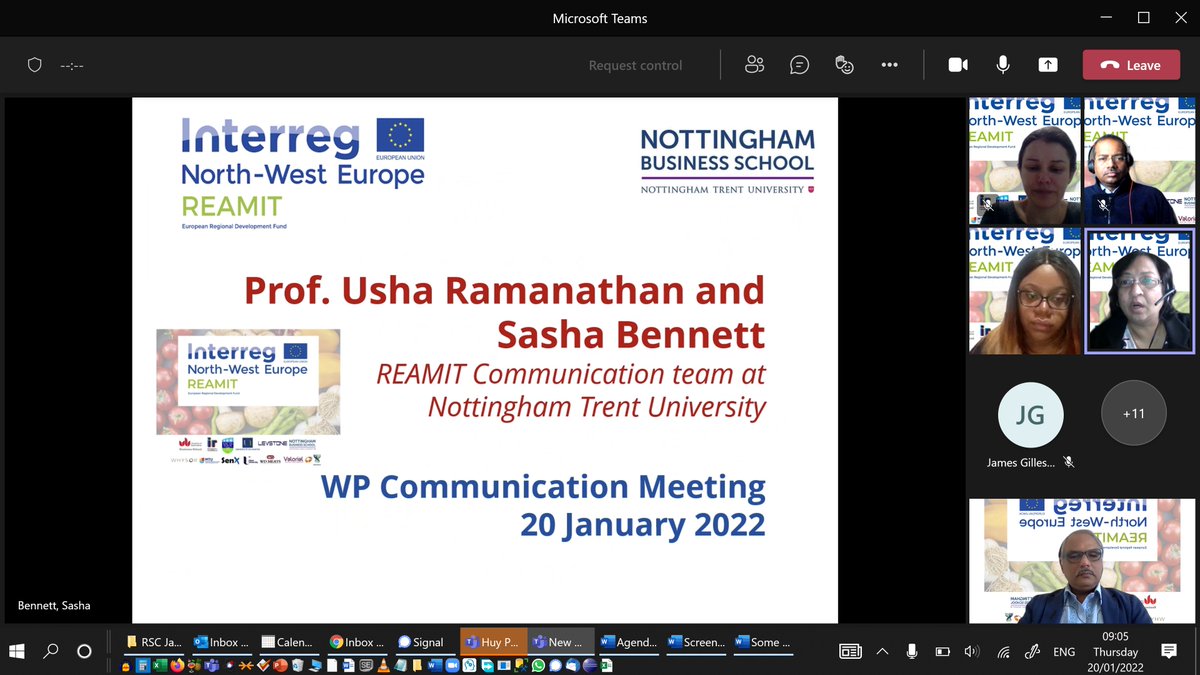The height and width of the screenshot is (675, 1200).
Task: Launch Firefox from the quick launch row
Action: [x=177, y=666]
